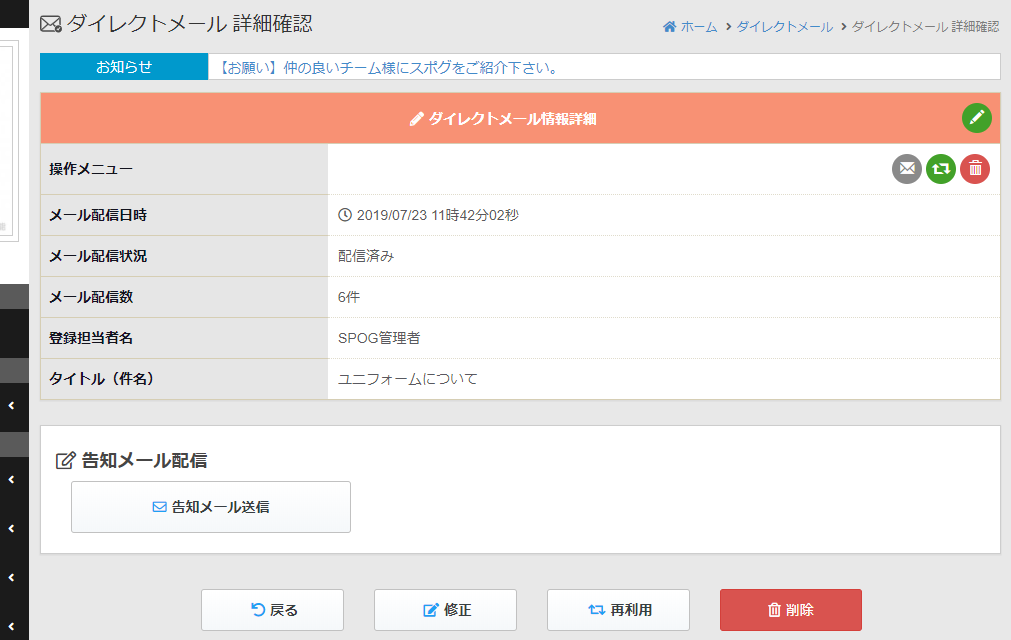
Task: Click the envelope icon beside the page title
Action: tap(50, 25)
